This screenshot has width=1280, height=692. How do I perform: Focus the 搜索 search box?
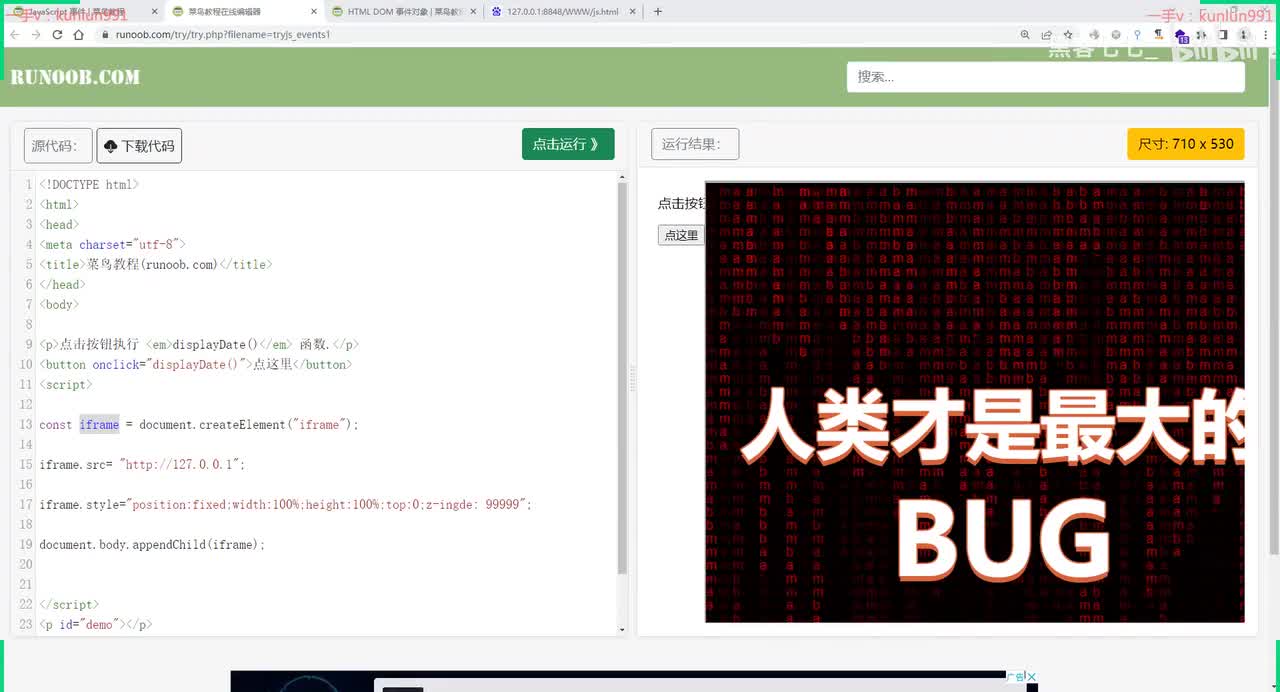[1045, 77]
